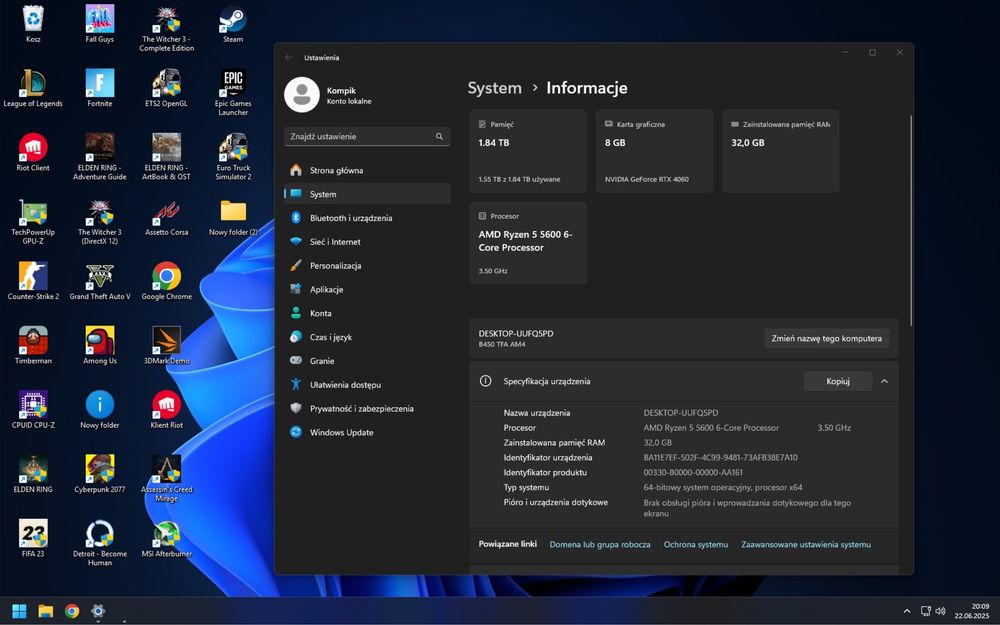
Task: Select the Steam desktop shortcut
Action: pos(233,24)
